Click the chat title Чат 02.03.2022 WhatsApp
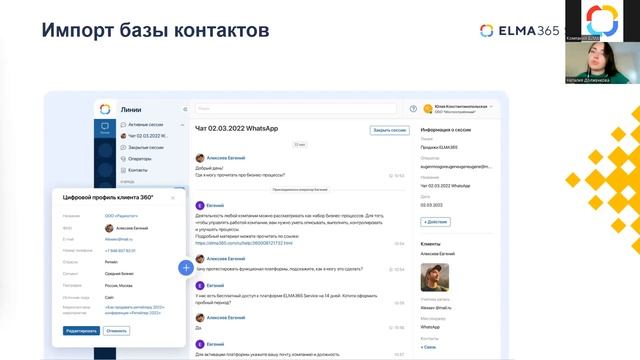Screen dimensions: 640x360 tap(236, 128)
